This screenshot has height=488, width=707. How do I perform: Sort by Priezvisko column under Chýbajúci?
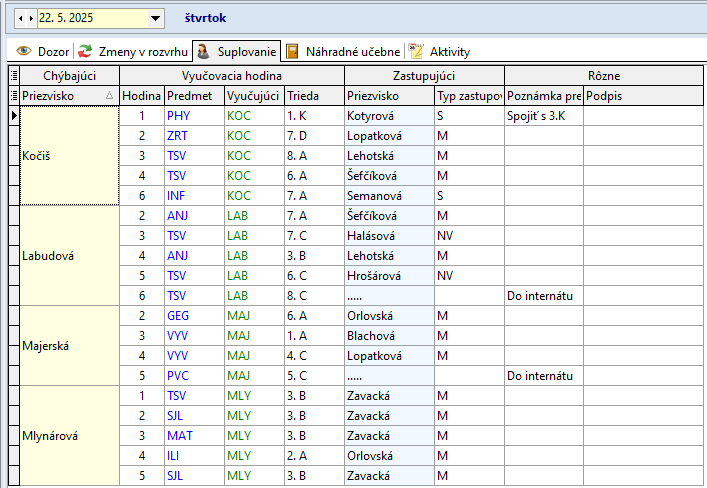click(x=69, y=96)
